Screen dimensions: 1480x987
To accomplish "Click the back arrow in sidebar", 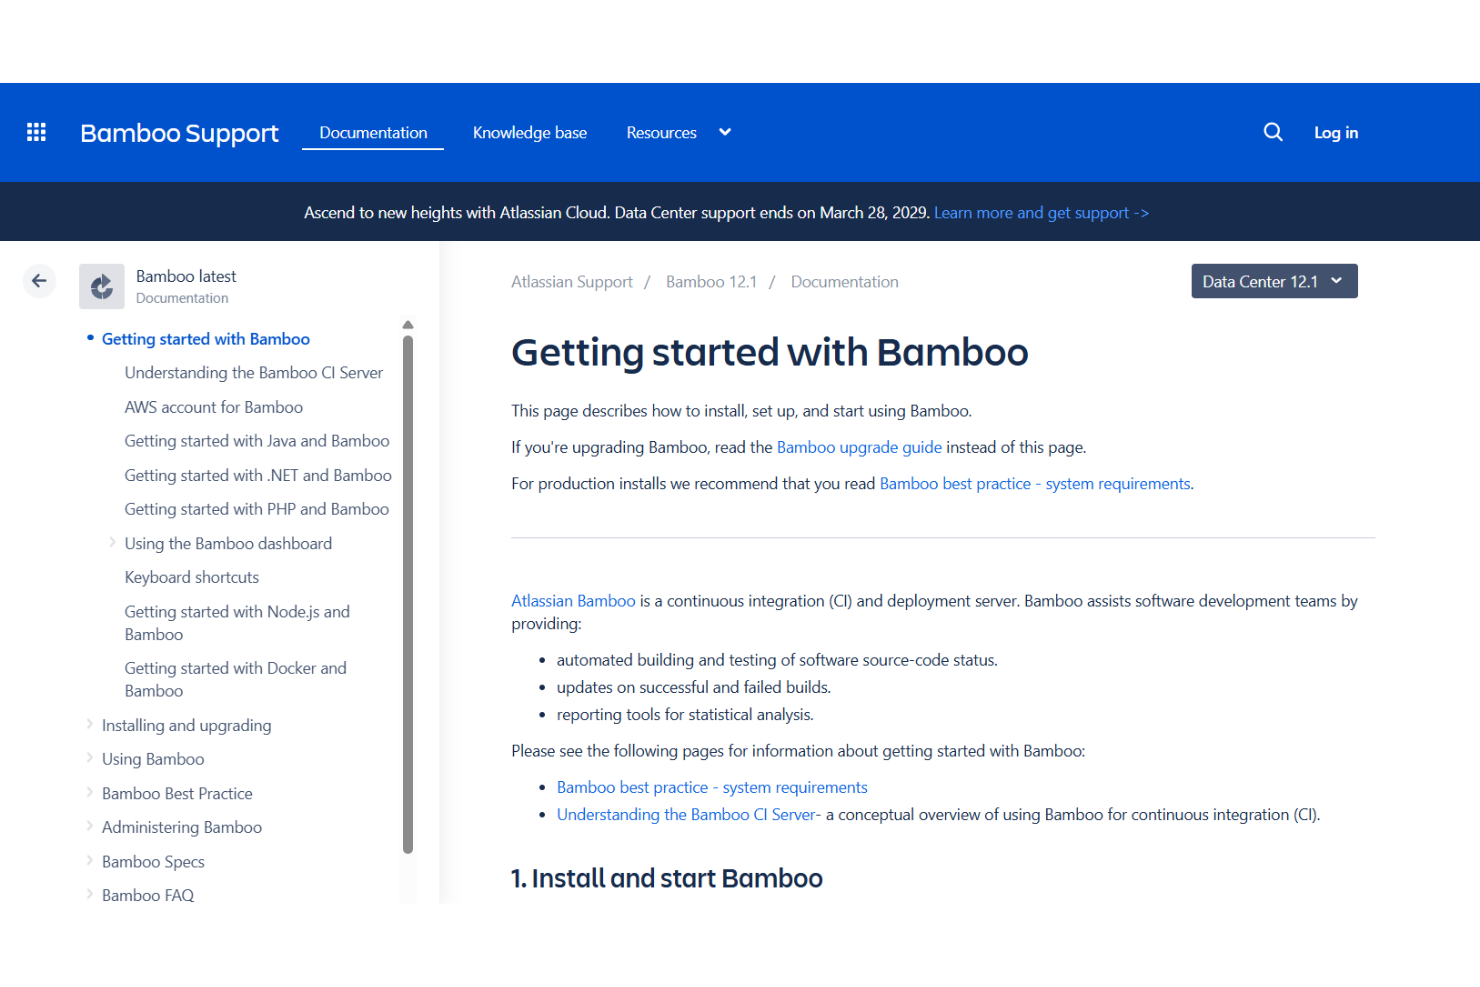I will tap(39, 281).
